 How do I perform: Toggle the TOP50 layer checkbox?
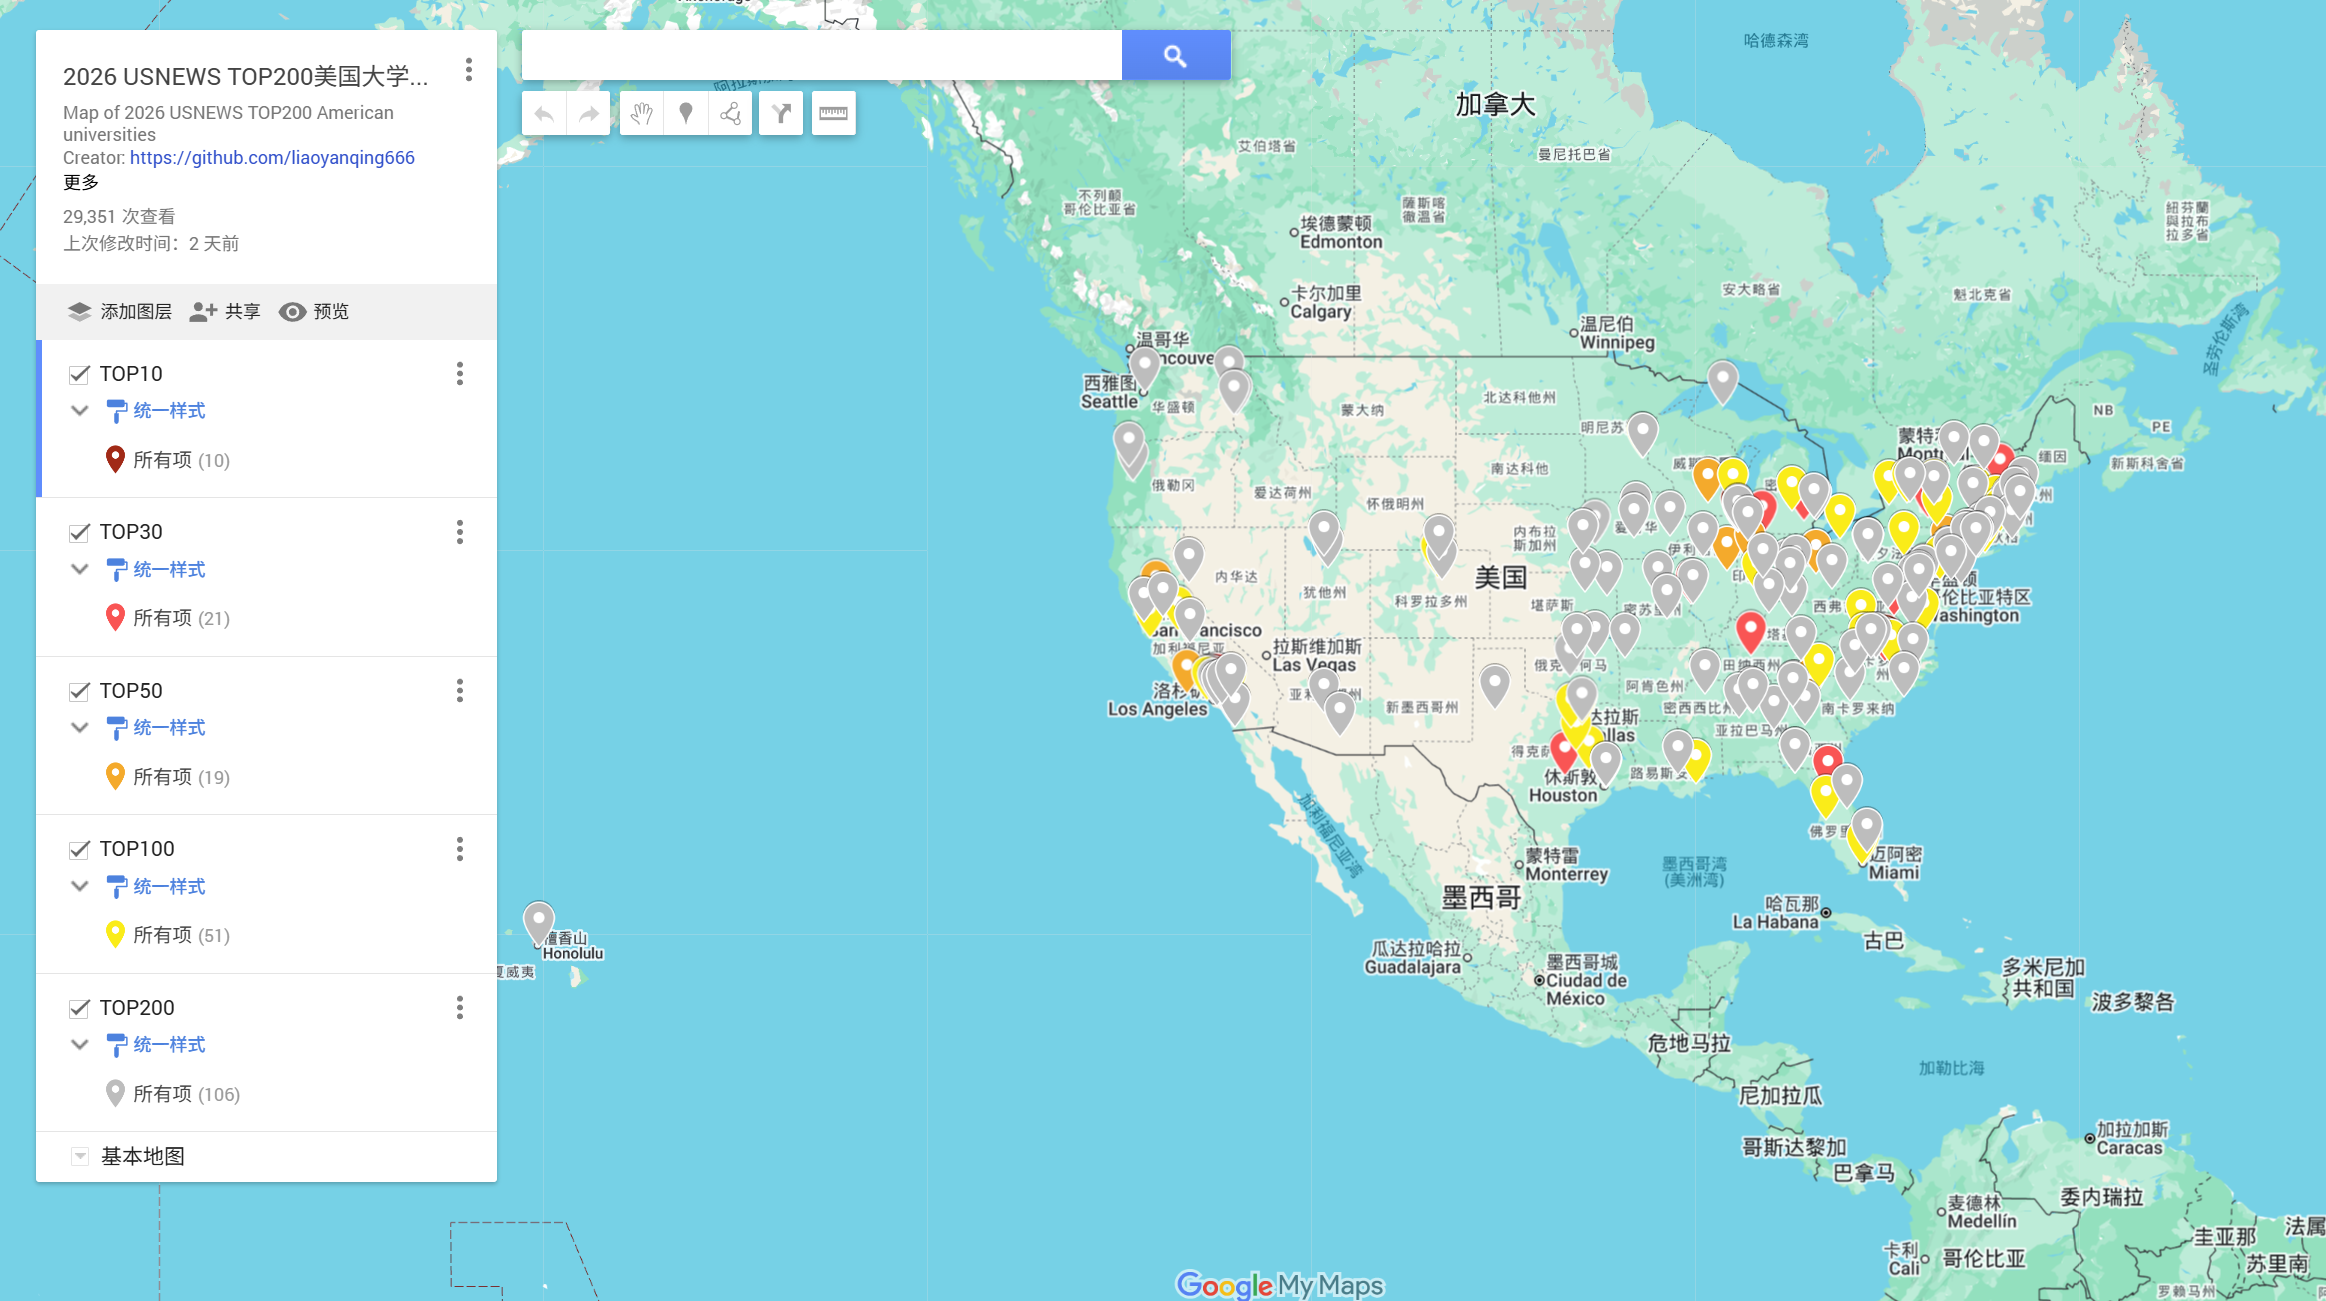[x=80, y=691]
